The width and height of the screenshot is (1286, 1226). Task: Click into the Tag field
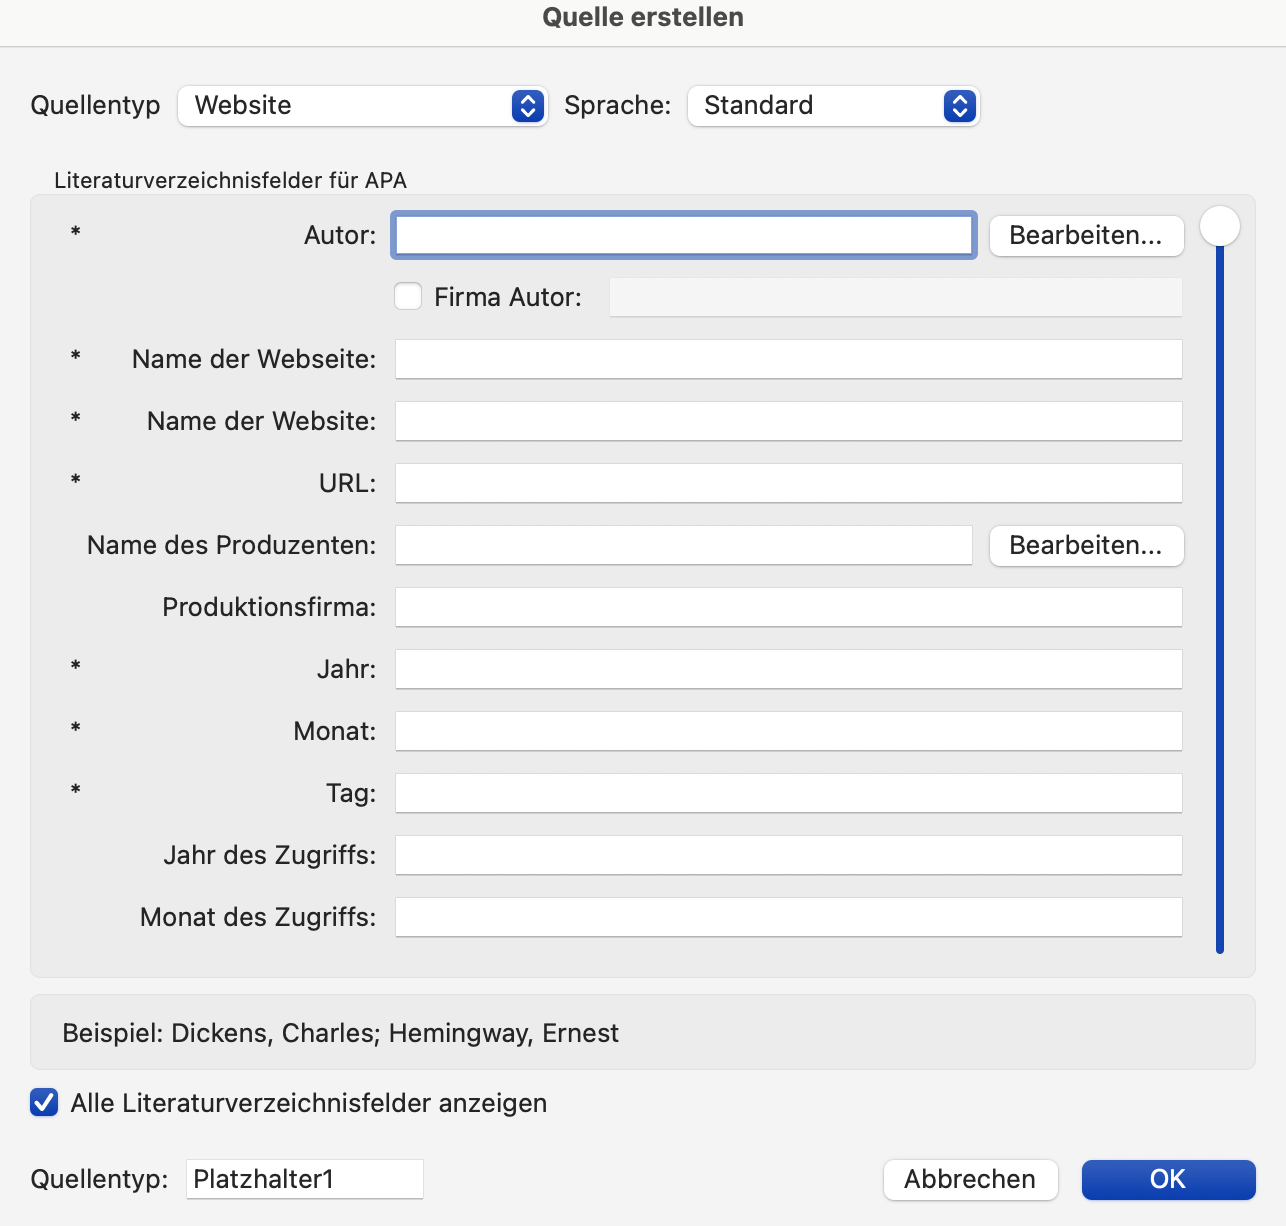(x=788, y=793)
